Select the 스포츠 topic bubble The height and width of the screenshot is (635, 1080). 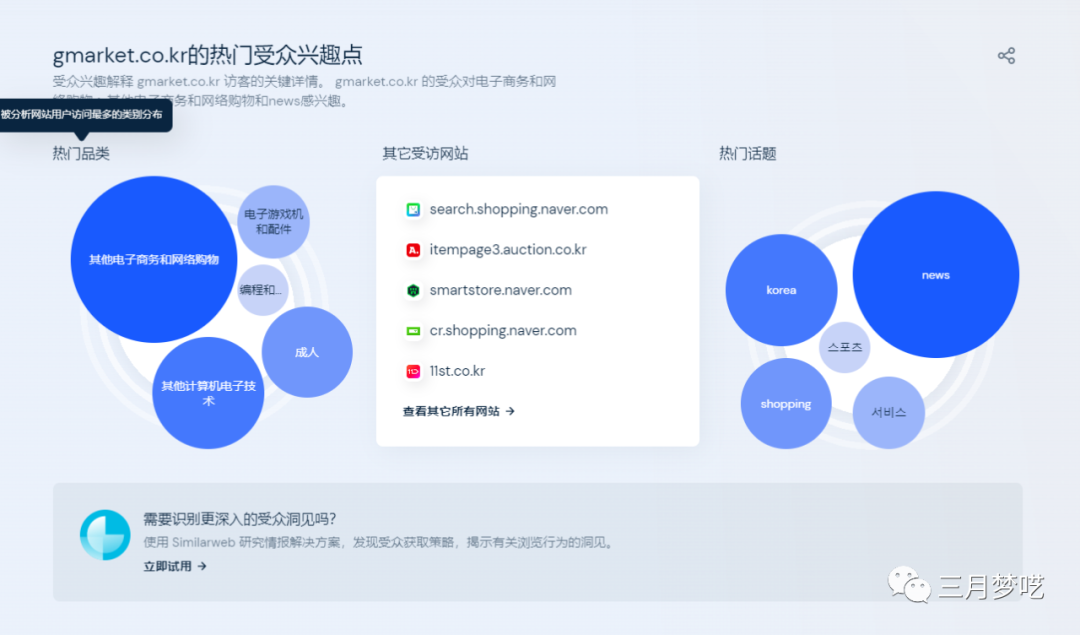(x=845, y=347)
